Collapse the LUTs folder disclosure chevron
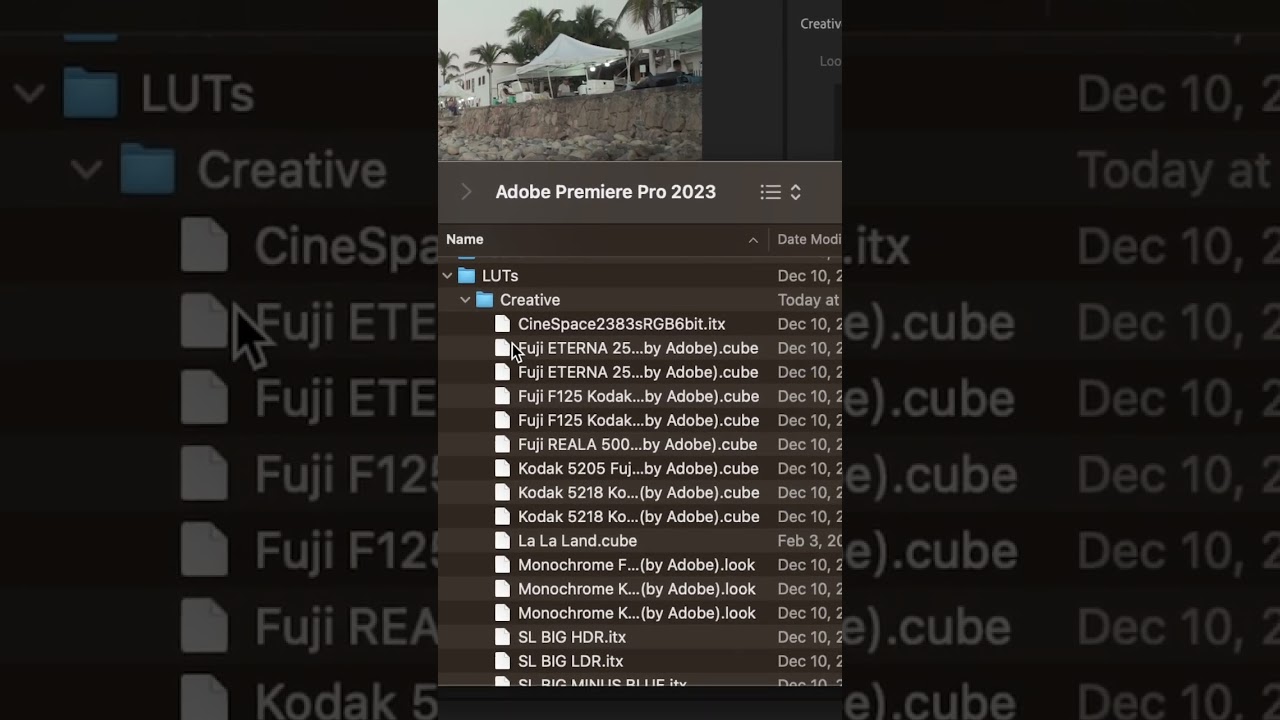The image size is (1280, 720). [x=447, y=275]
